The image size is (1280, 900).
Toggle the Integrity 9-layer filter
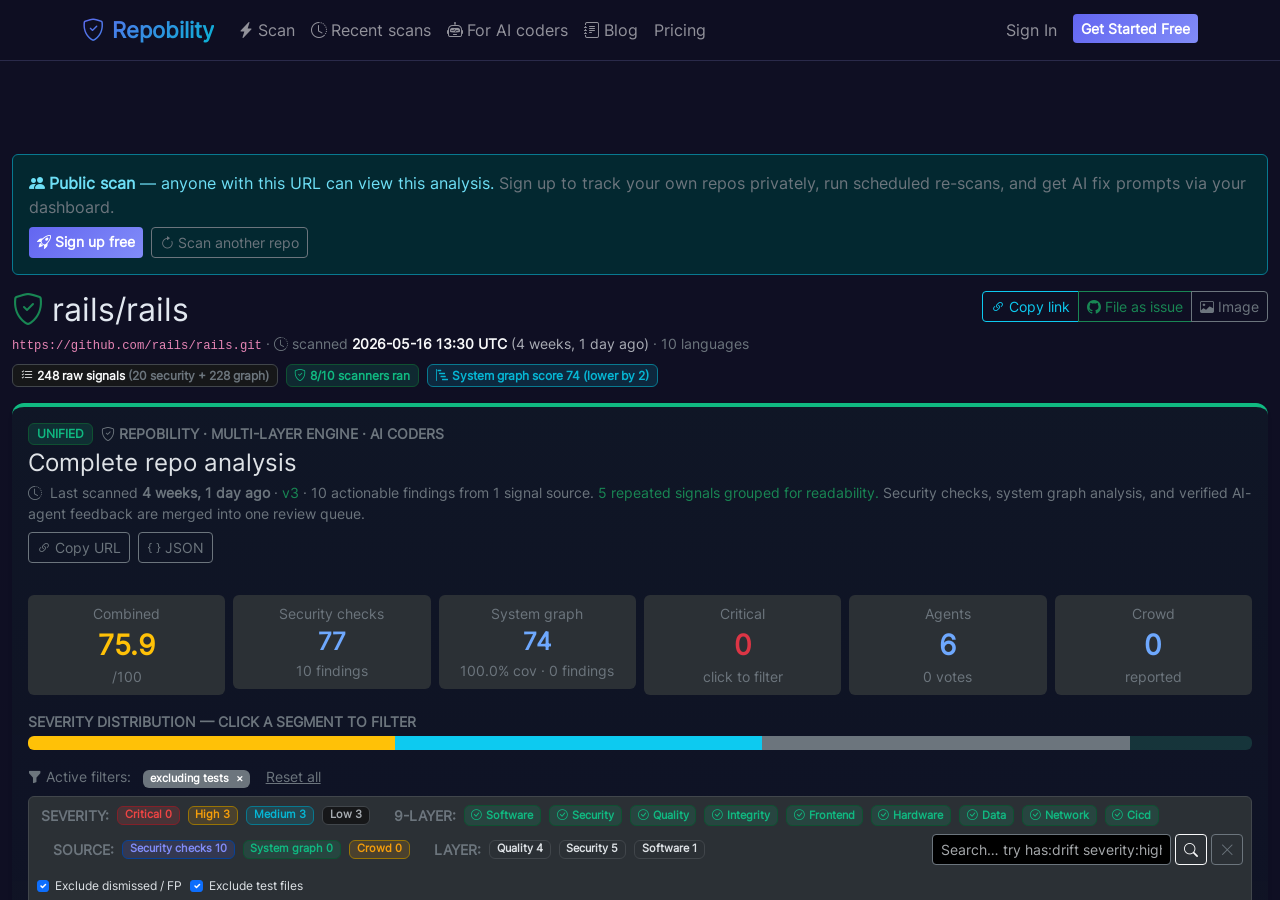pos(741,815)
